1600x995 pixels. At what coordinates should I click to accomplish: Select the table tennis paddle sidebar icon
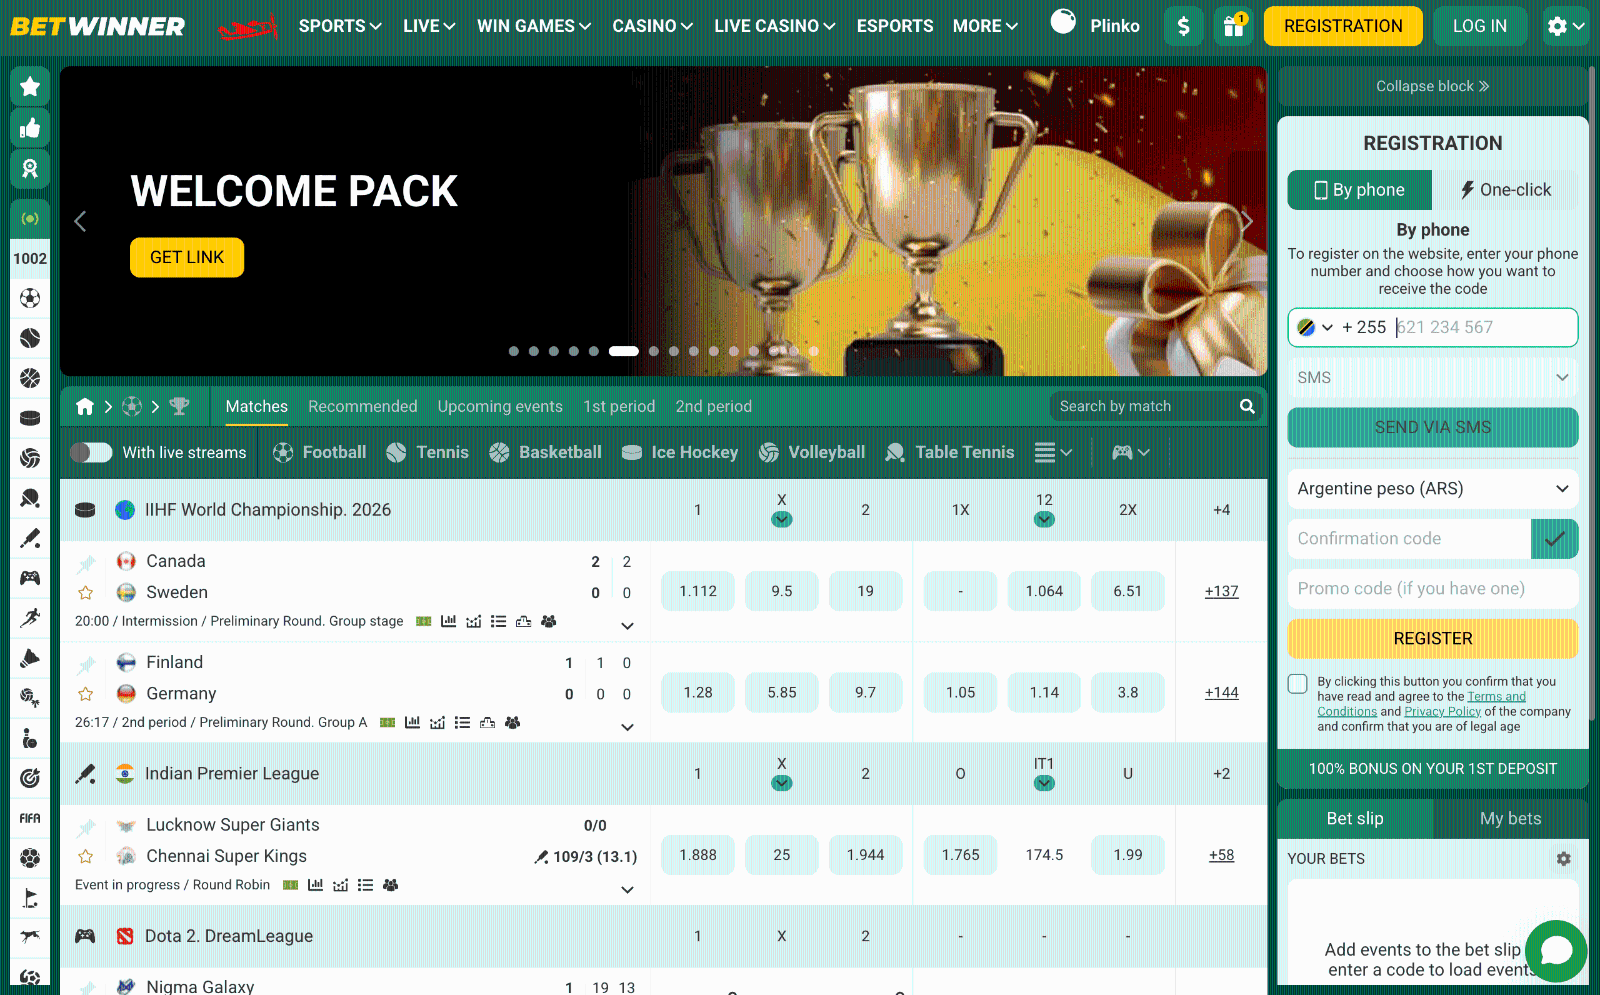[30, 498]
